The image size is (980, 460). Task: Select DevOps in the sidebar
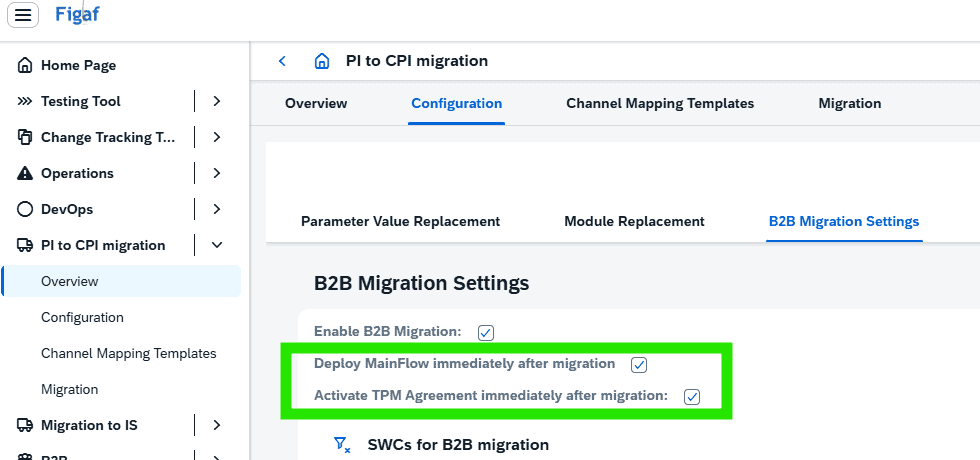click(67, 209)
